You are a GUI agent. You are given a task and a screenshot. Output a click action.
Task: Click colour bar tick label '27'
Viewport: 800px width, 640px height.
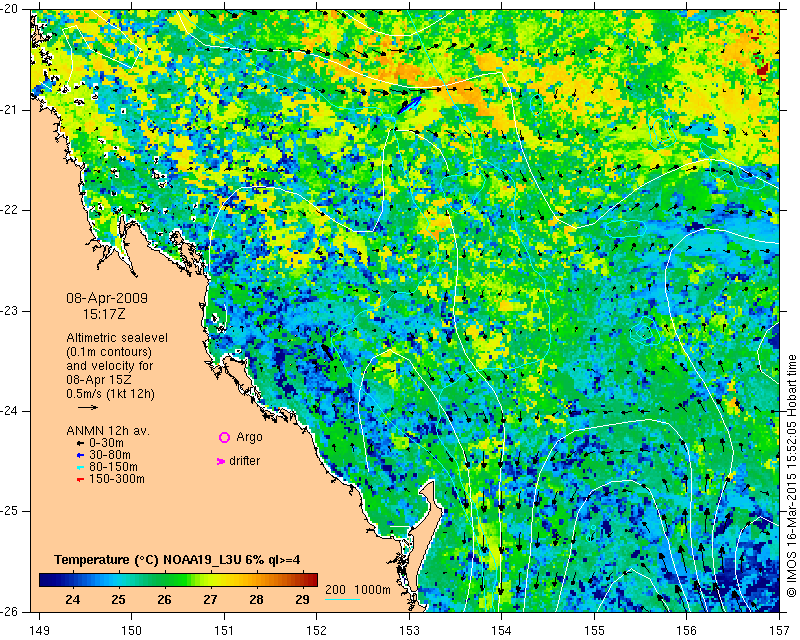point(210,600)
